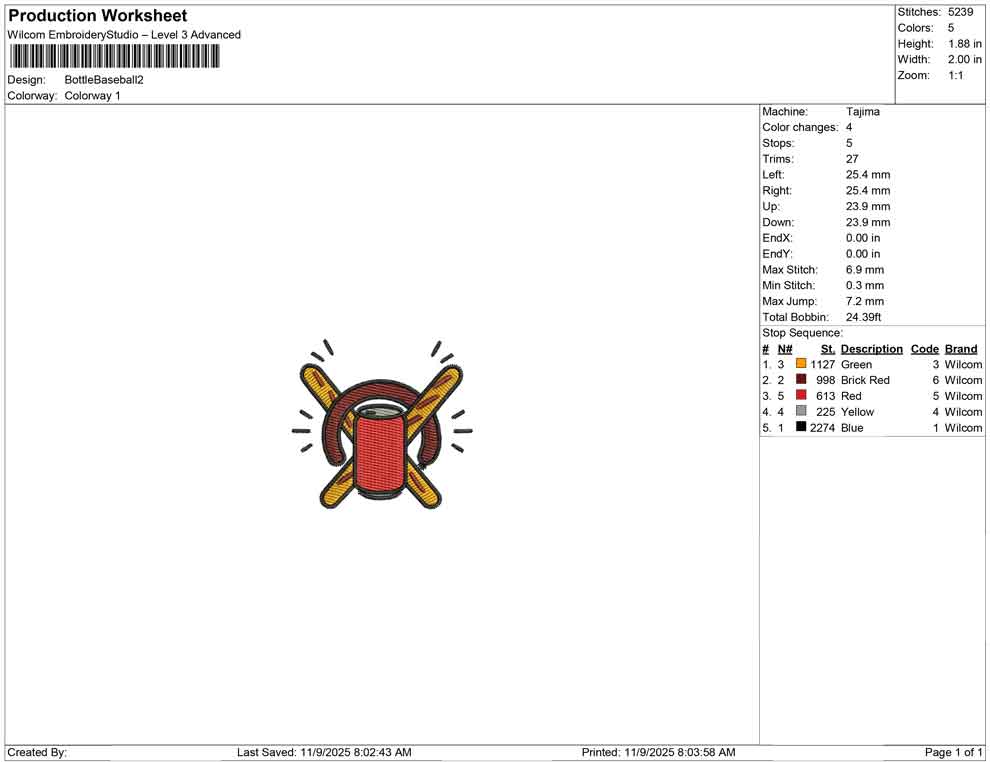Click the Stitches count 5239
Viewport: 990px width, 762px height.
click(960, 12)
